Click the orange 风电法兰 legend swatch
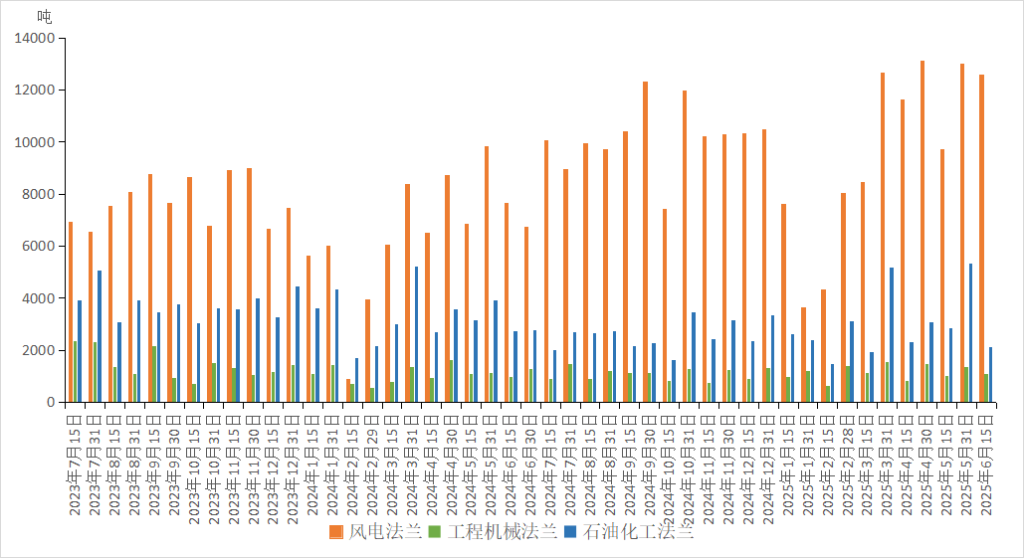The image size is (1024, 558). (337, 532)
